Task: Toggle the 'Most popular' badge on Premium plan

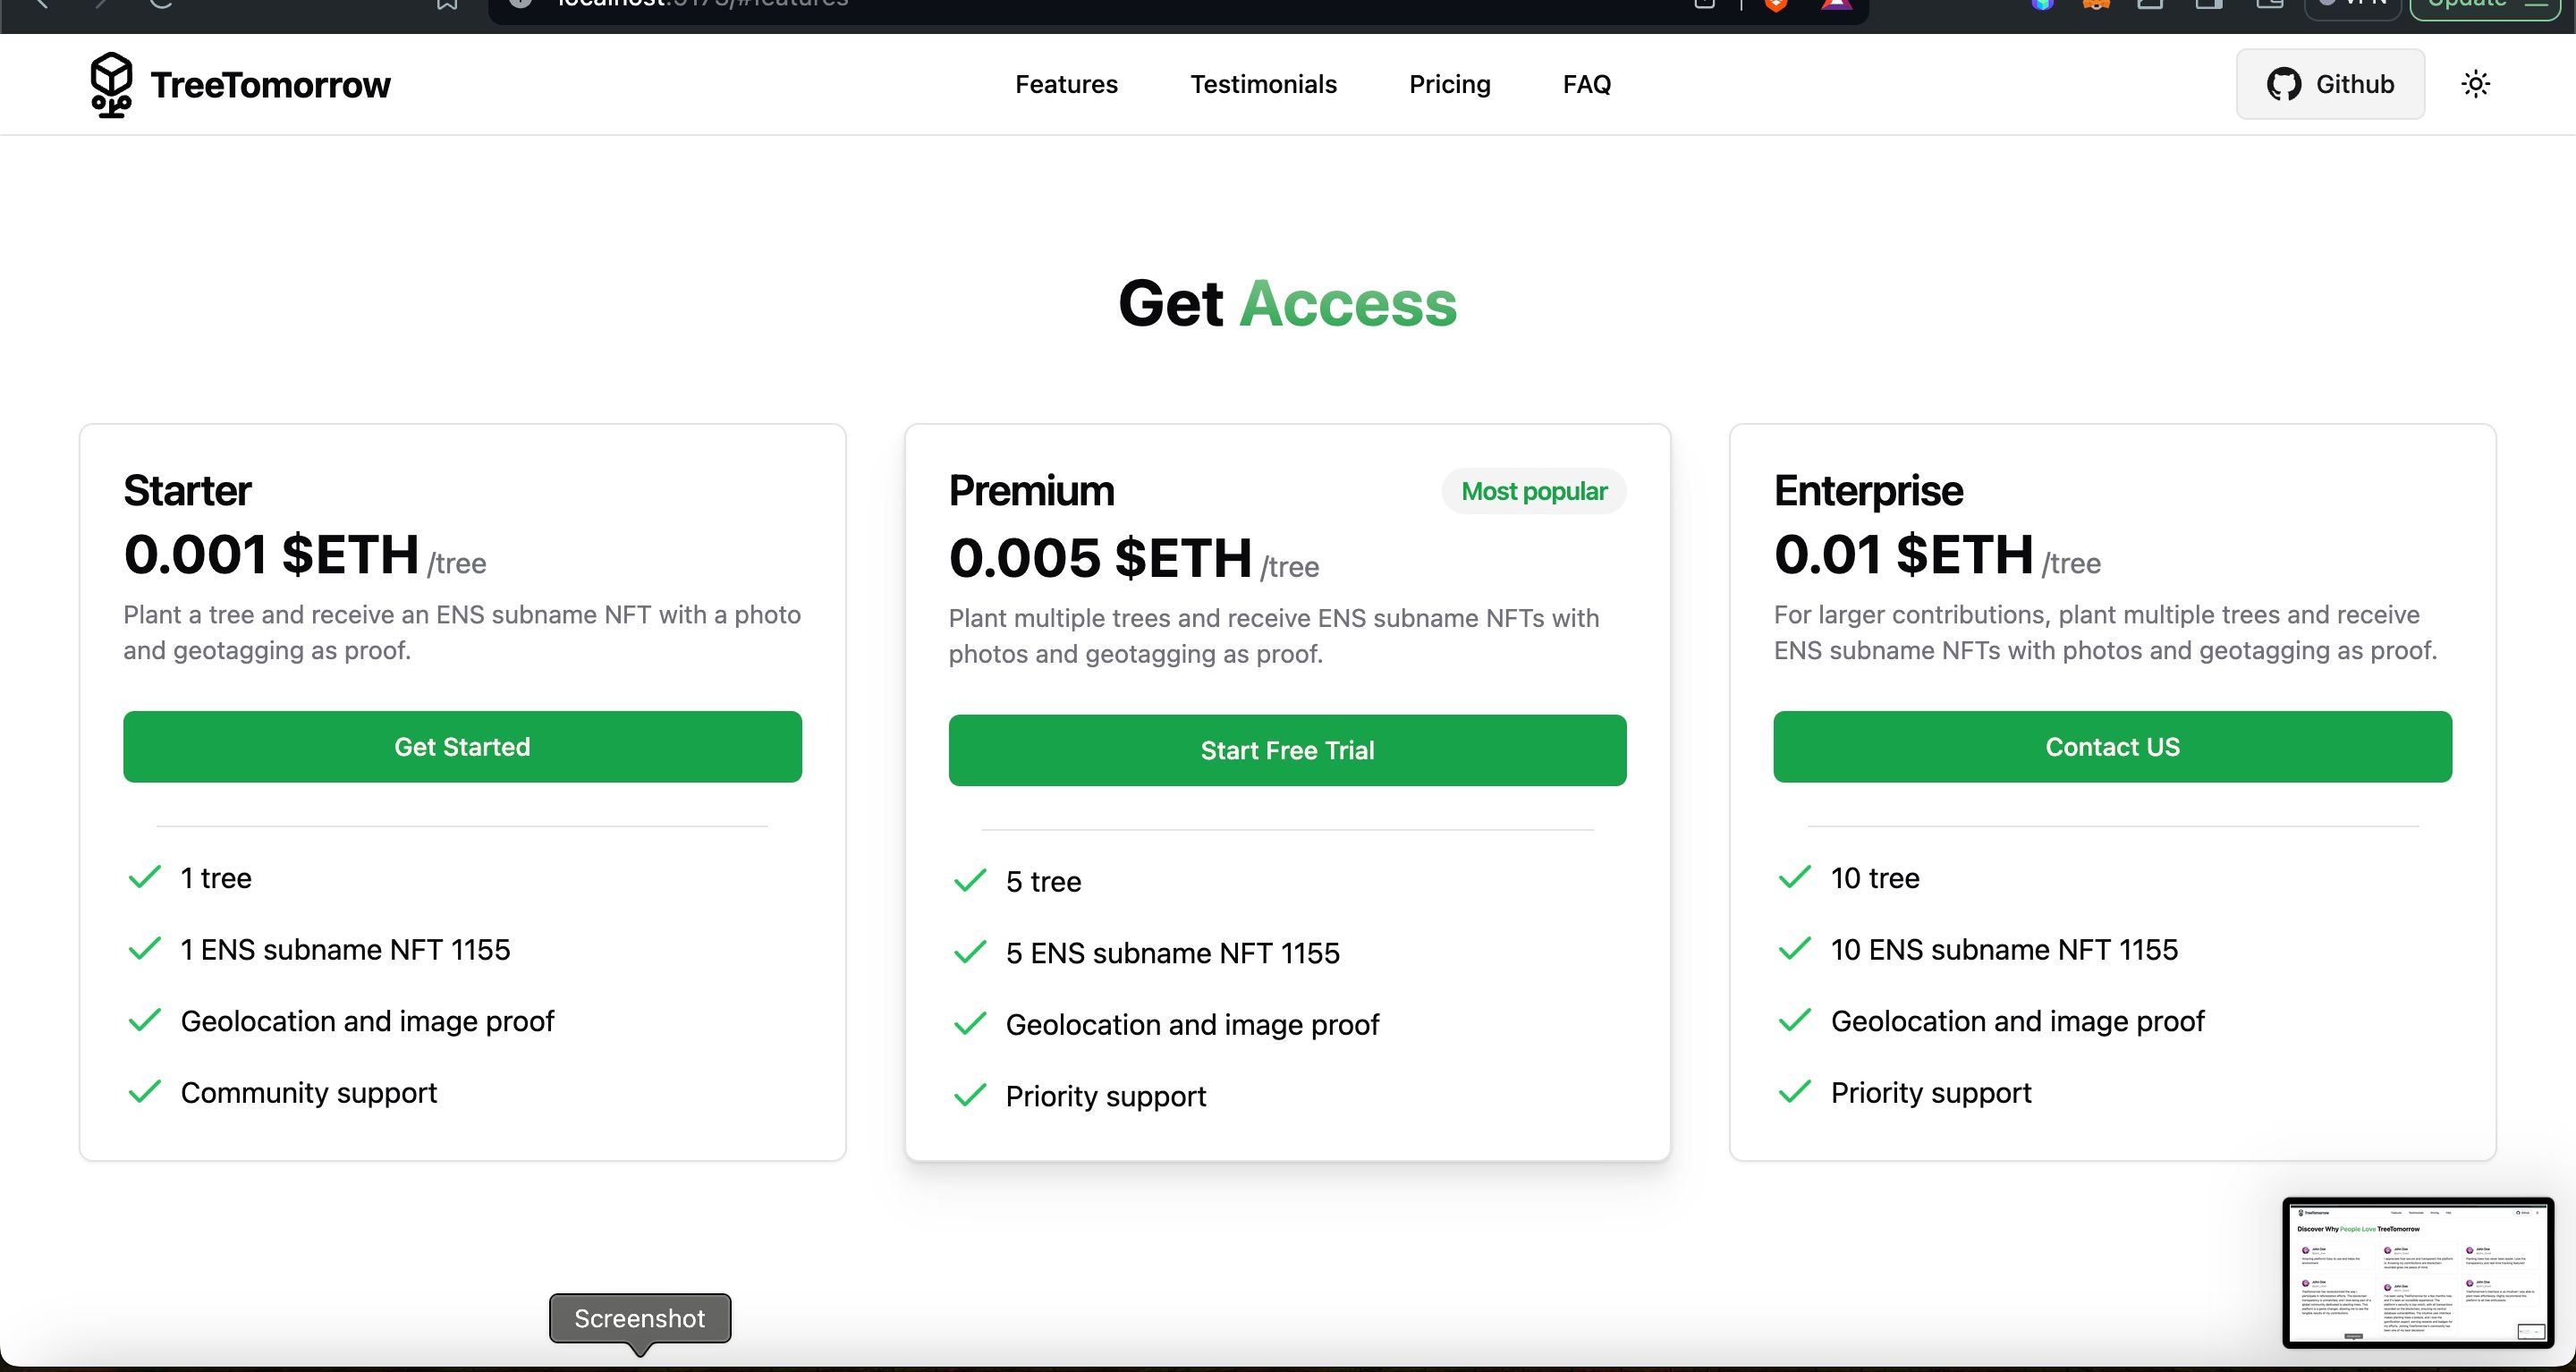Action: (x=1531, y=491)
